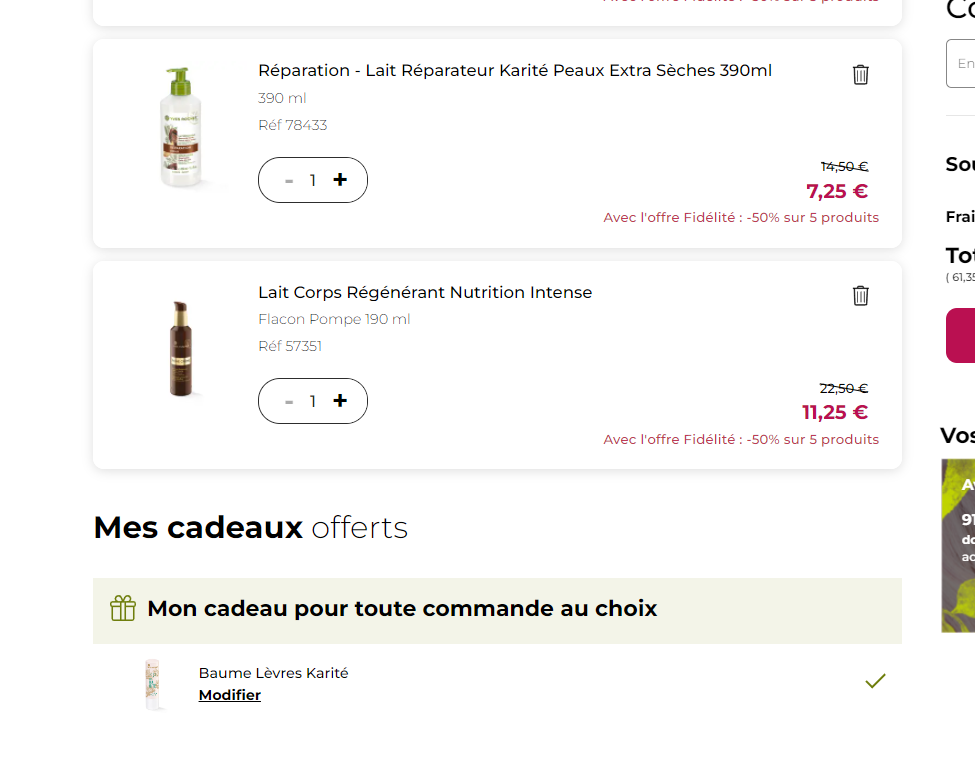
Task: Click the Modifier link under Baume Lèvres
Action: click(230, 695)
